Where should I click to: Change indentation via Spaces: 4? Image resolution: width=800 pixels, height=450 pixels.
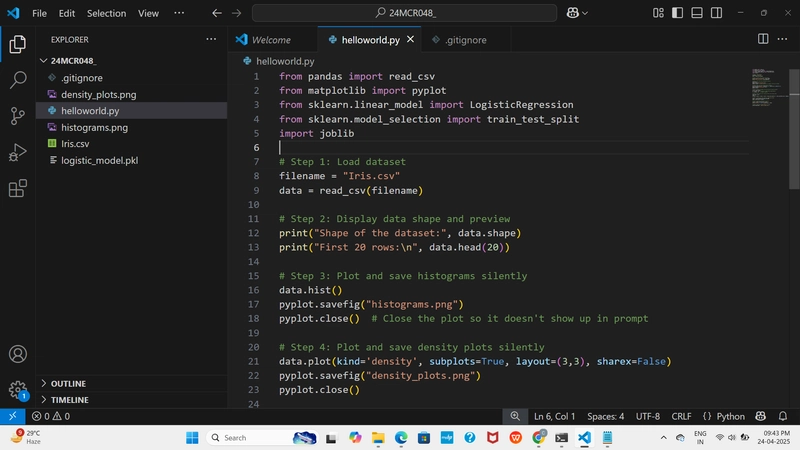[x=605, y=416]
